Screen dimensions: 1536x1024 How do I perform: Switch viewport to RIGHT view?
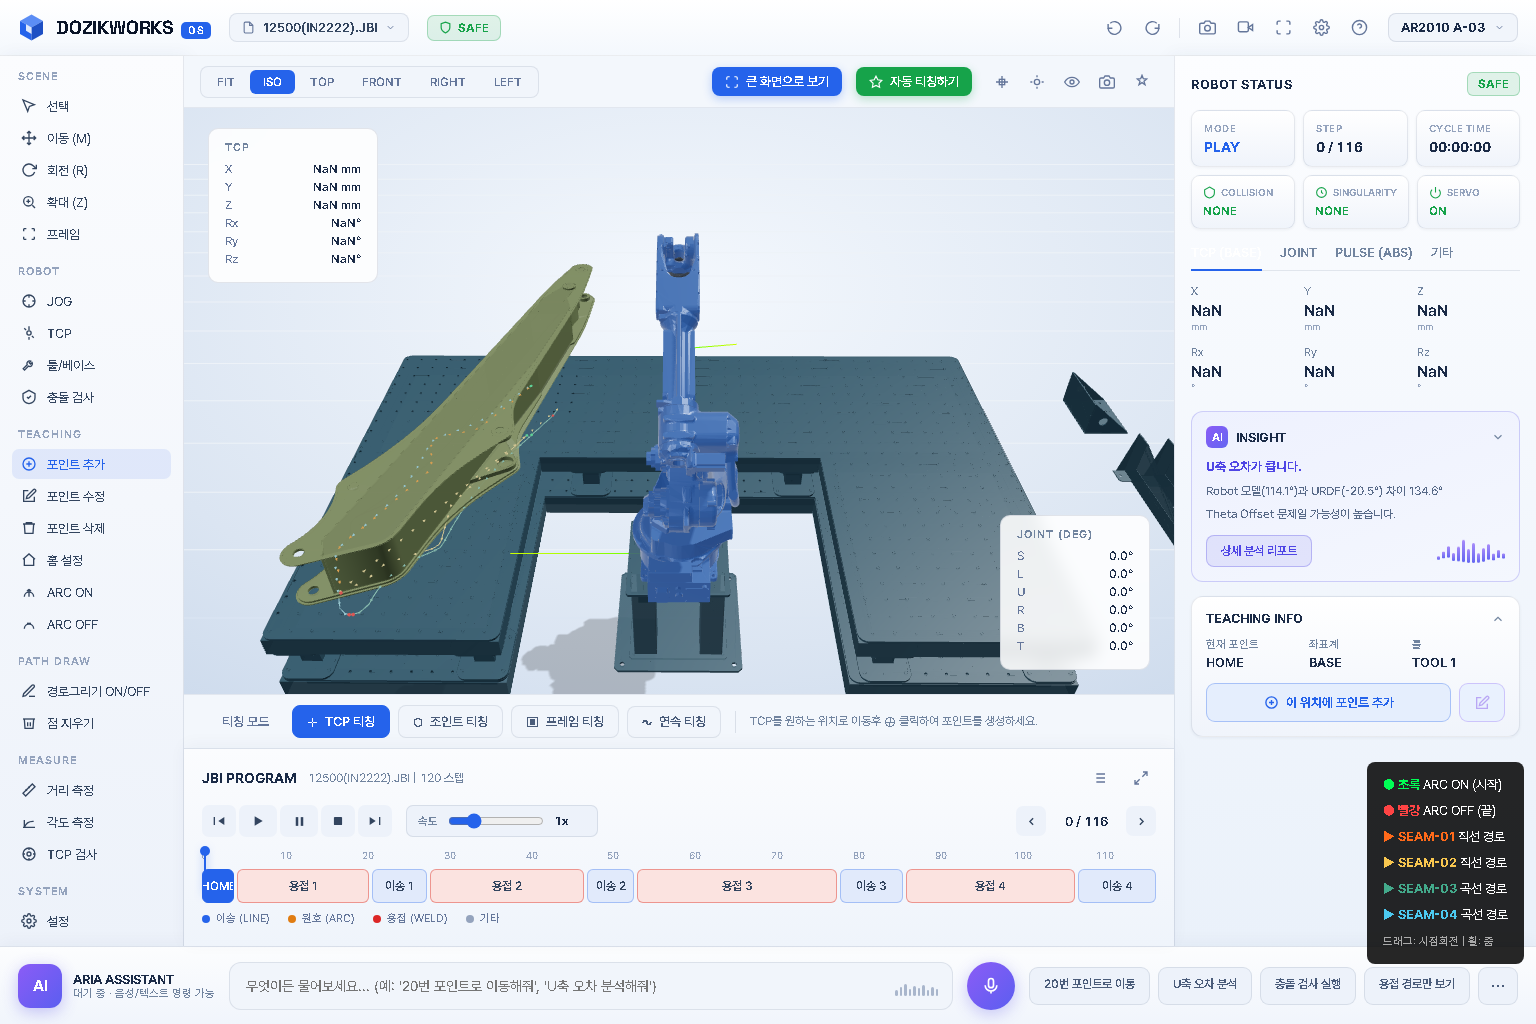447,82
